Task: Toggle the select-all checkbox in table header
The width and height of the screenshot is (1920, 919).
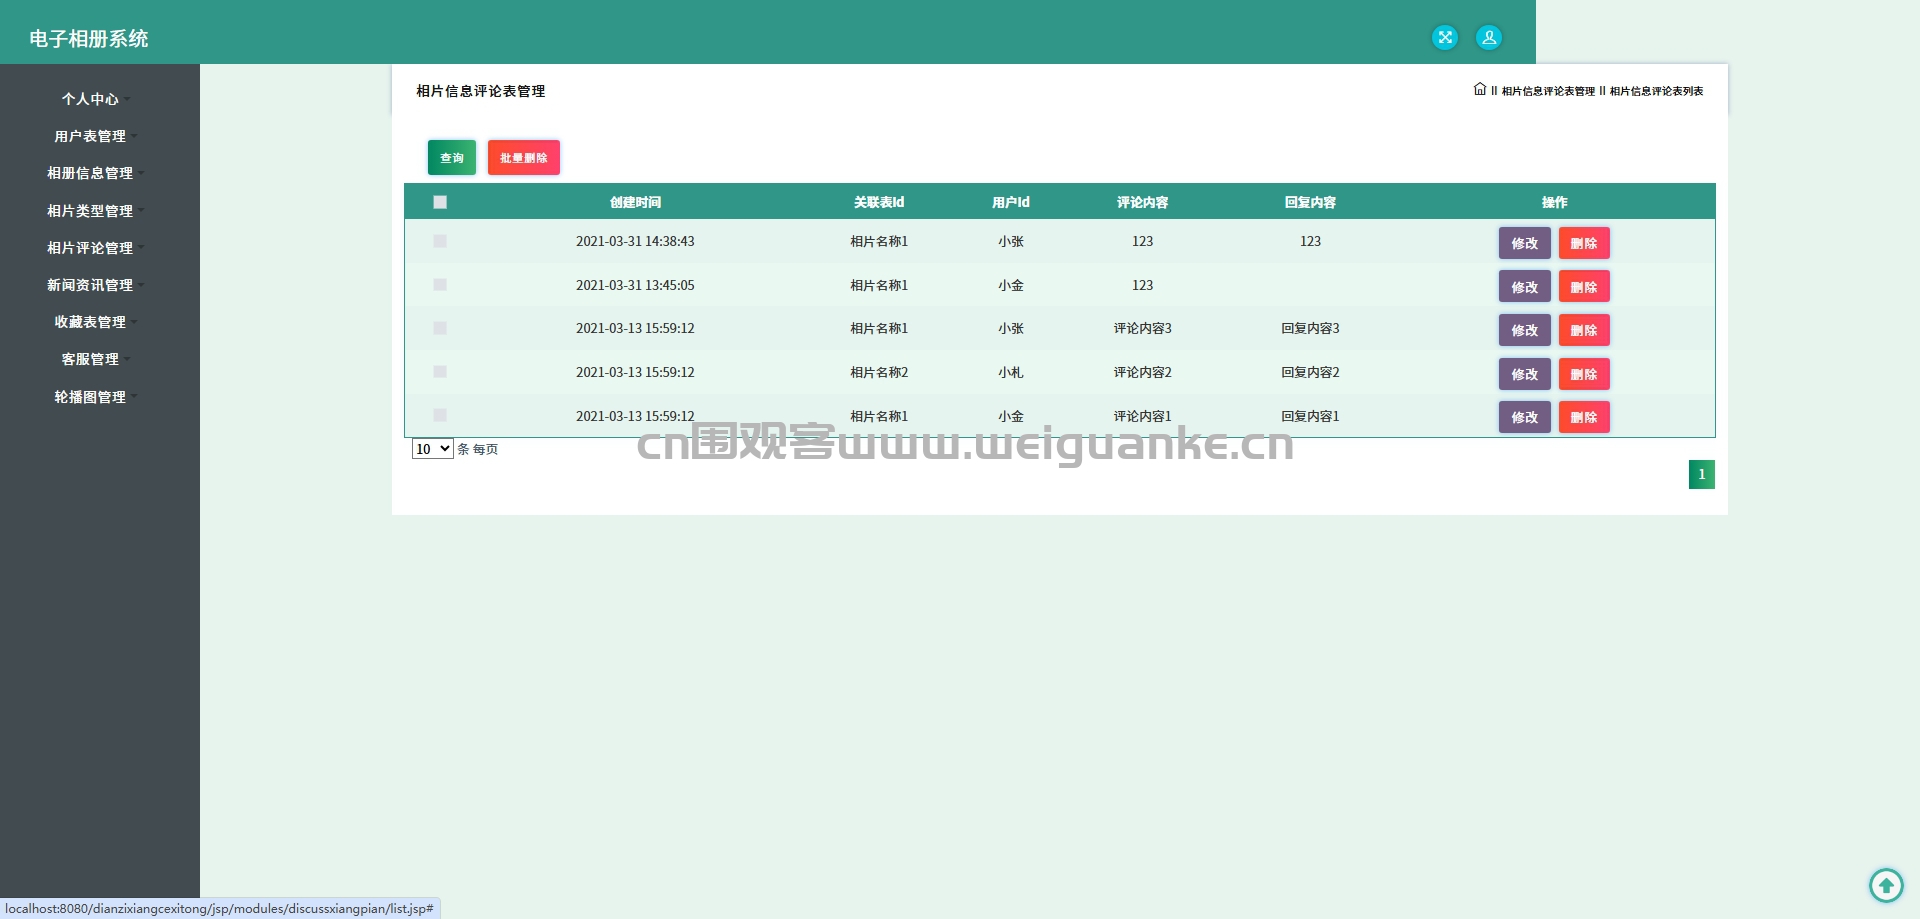Action: coord(440,202)
